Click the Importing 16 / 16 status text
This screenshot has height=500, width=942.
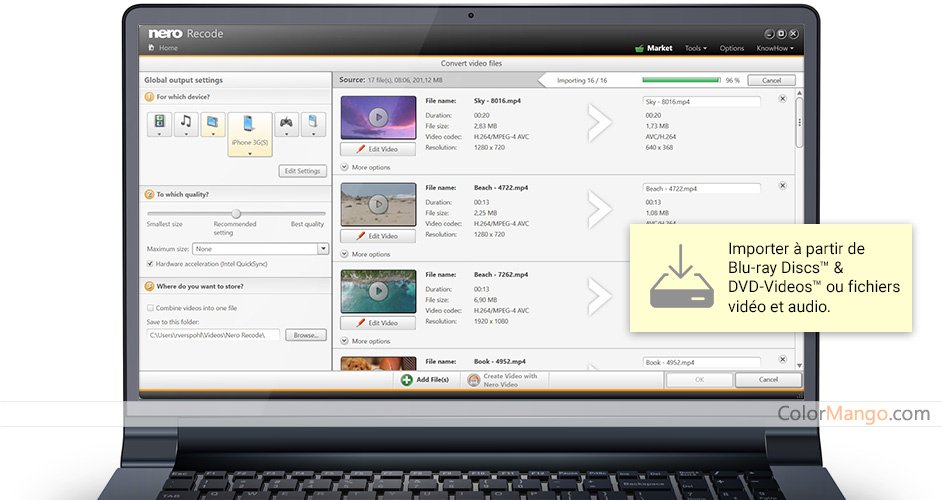click(582, 81)
